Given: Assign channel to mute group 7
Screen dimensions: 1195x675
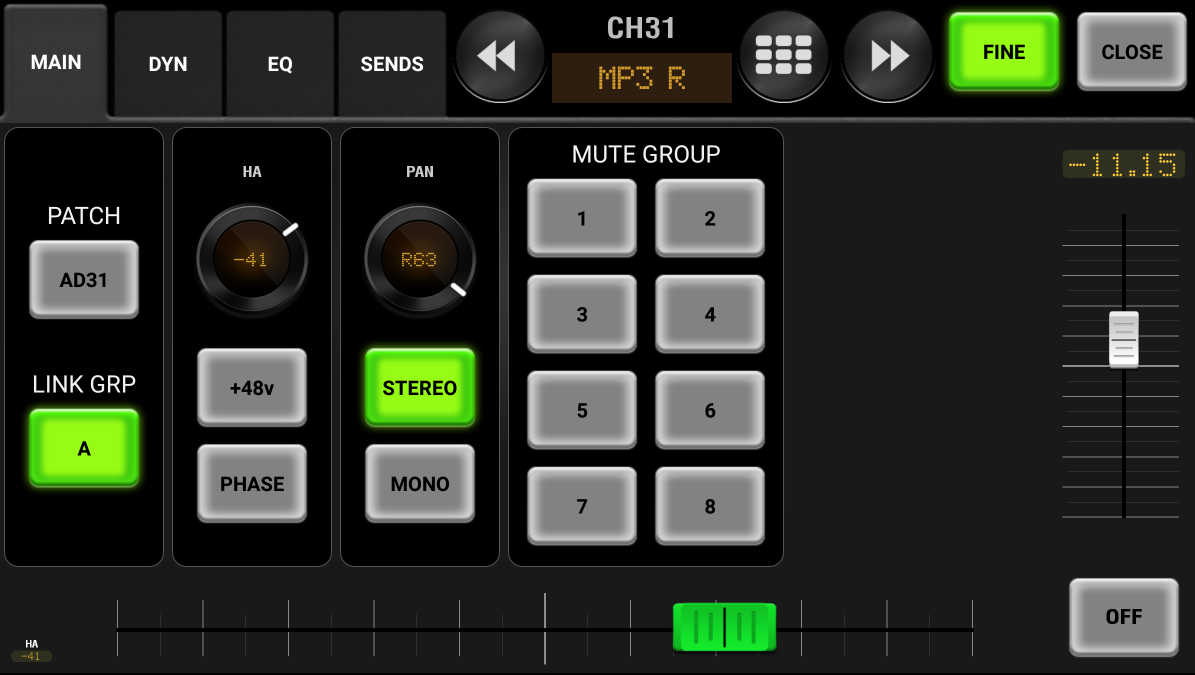Looking at the screenshot, I should point(582,506).
